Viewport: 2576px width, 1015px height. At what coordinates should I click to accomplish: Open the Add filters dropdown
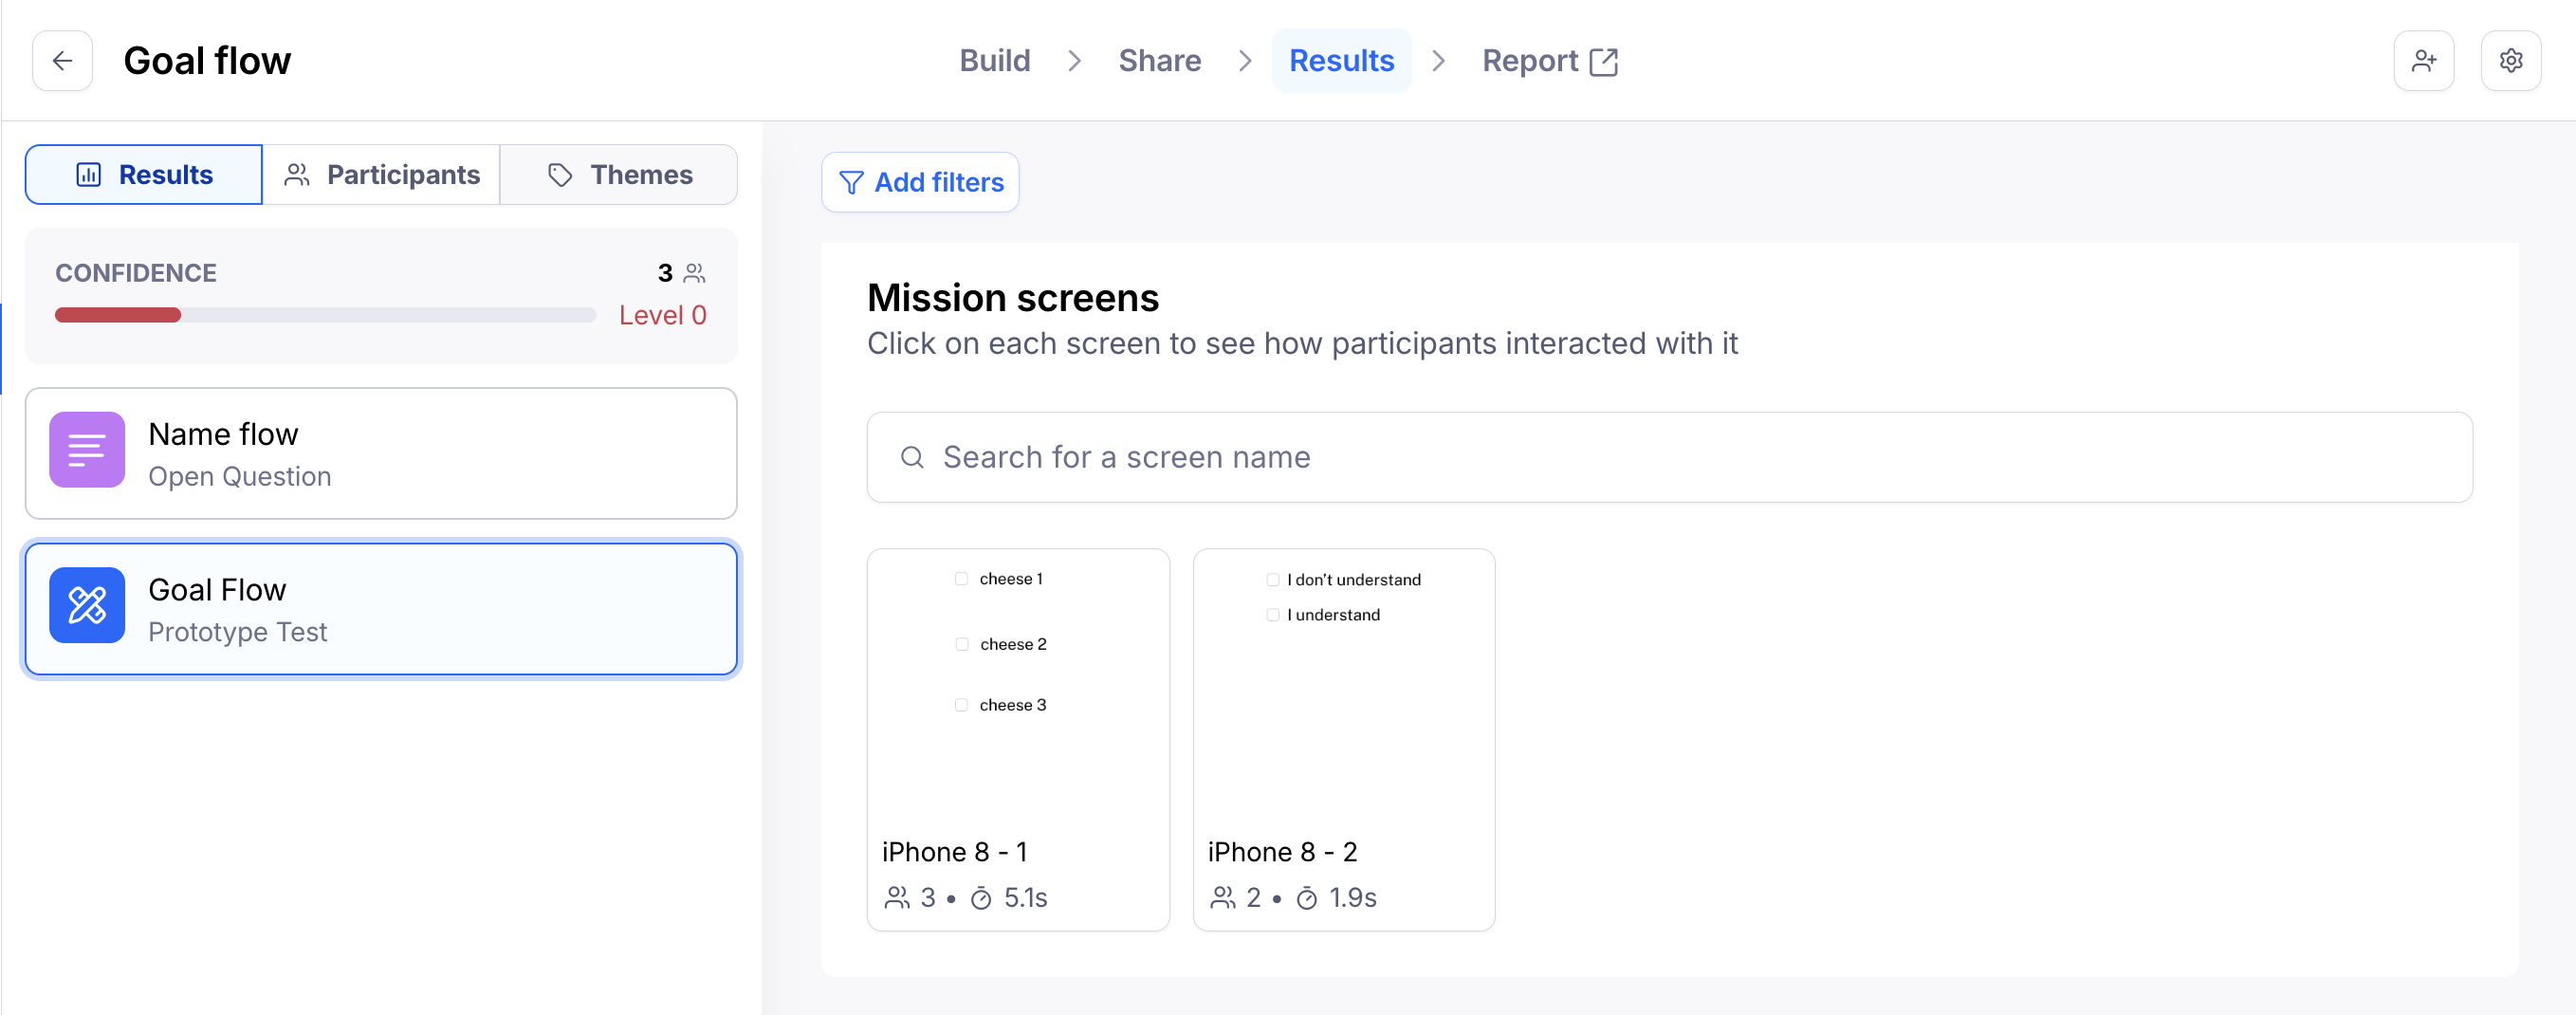(x=920, y=182)
